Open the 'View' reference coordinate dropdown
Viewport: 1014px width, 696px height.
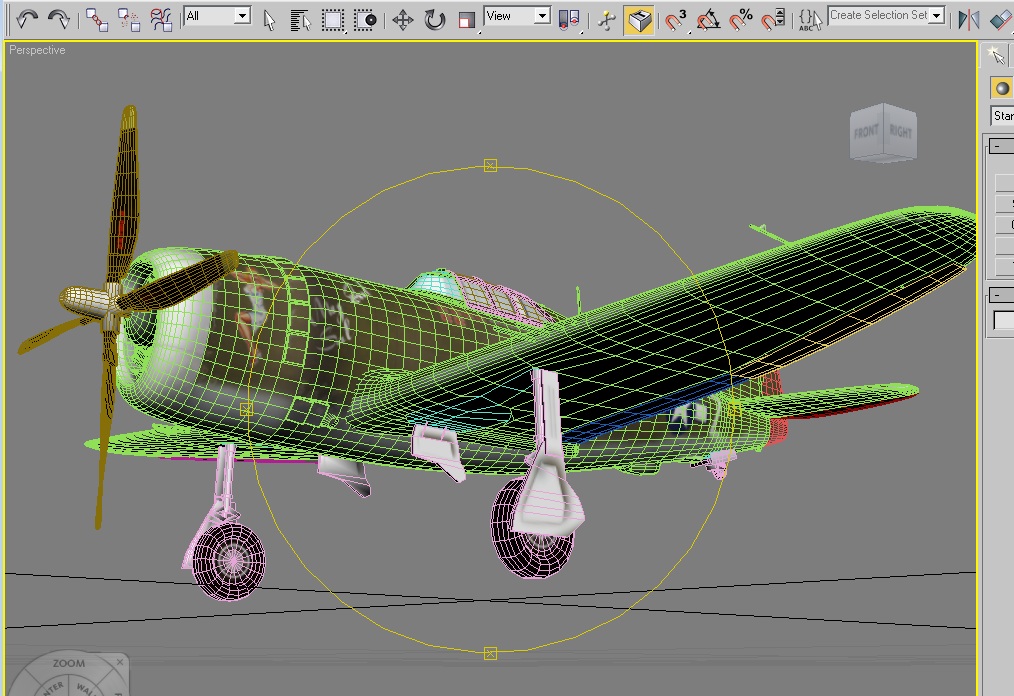(517, 16)
